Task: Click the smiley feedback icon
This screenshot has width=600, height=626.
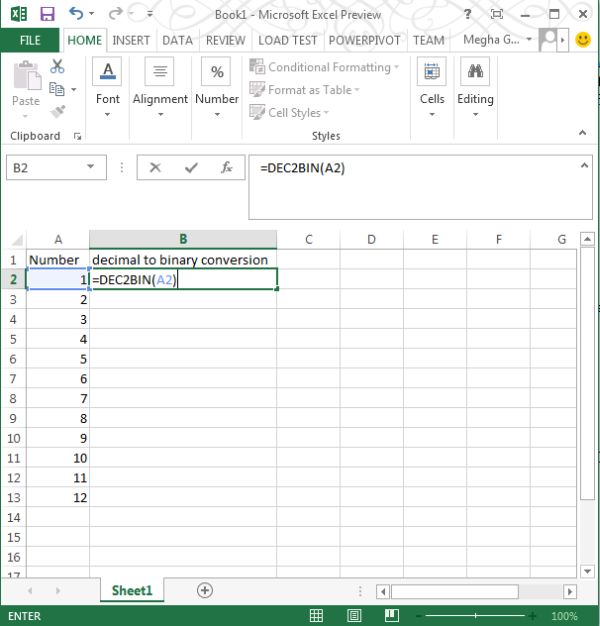Action: (x=583, y=40)
